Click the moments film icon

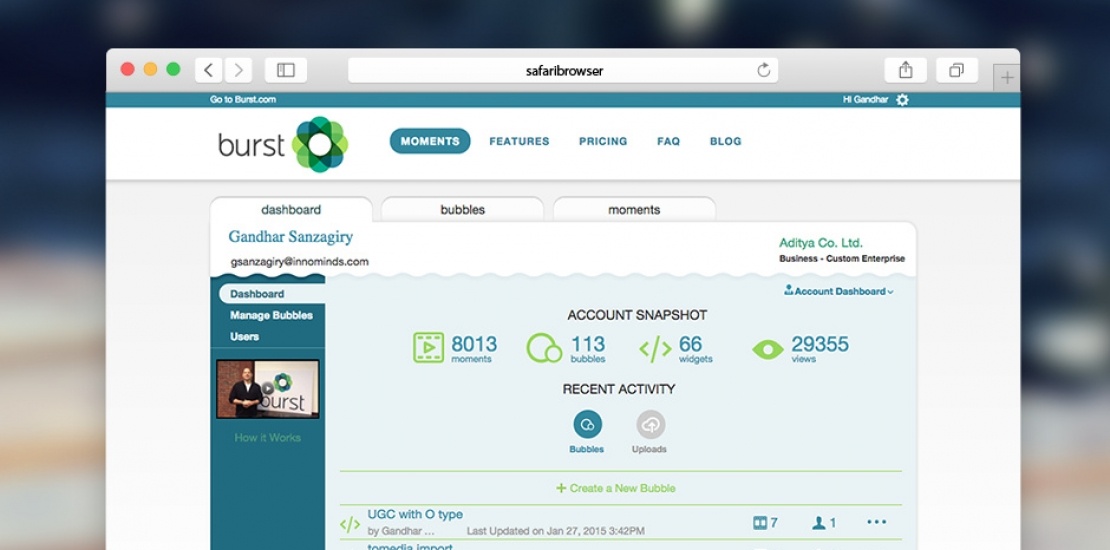coord(428,348)
